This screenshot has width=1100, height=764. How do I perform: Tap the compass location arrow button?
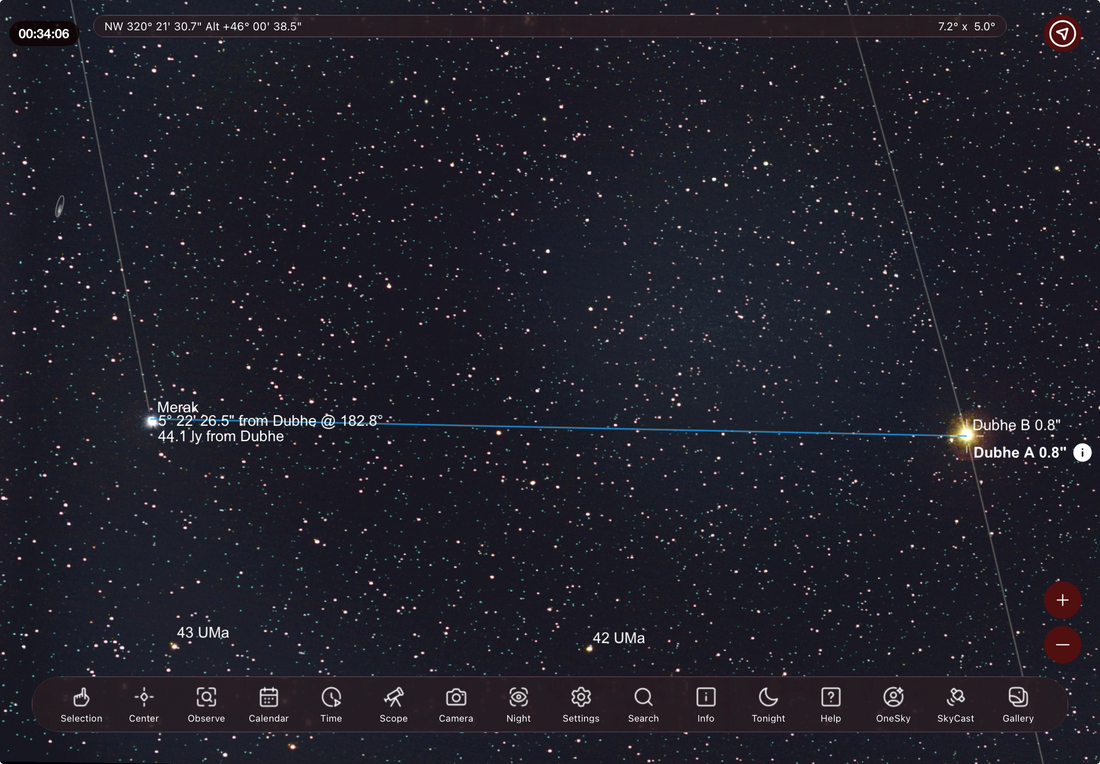click(x=1063, y=33)
